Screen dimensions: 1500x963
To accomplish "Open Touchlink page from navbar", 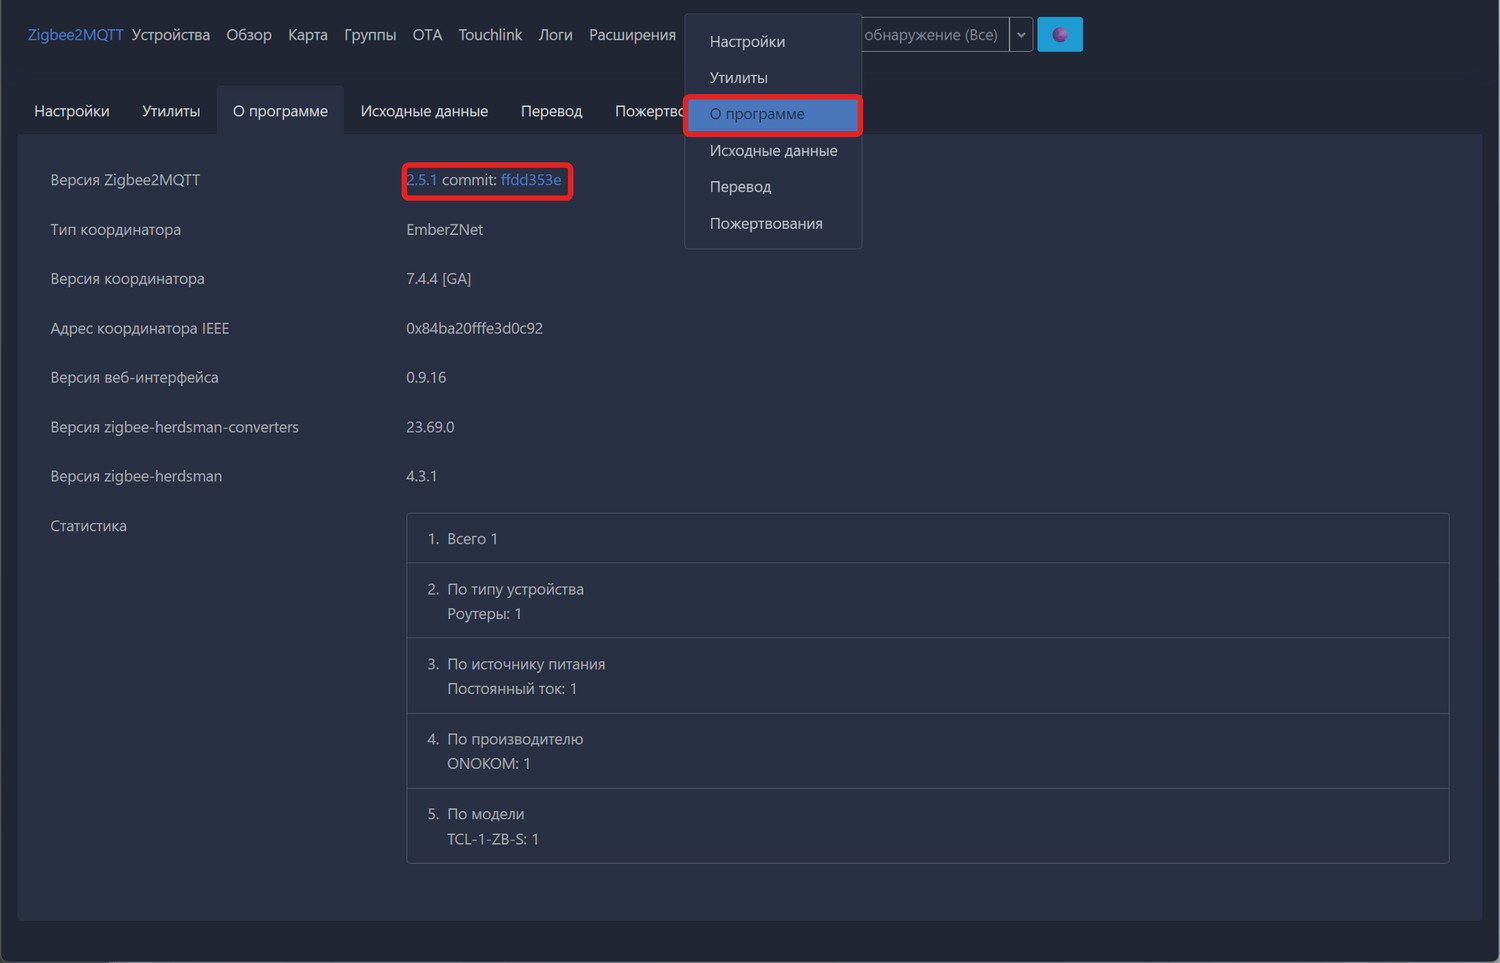I will click(x=490, y=35).
